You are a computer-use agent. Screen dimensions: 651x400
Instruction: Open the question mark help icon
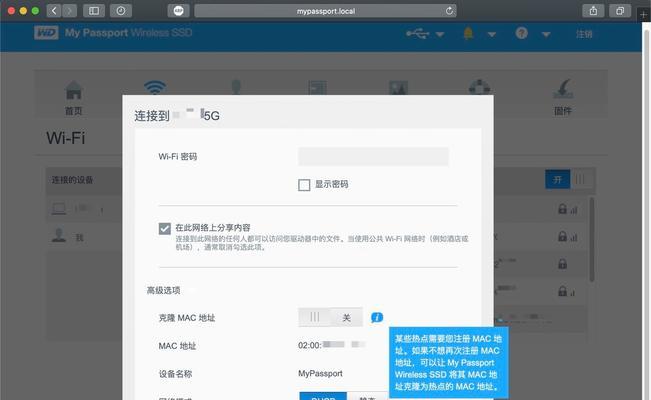click(521, 33)
